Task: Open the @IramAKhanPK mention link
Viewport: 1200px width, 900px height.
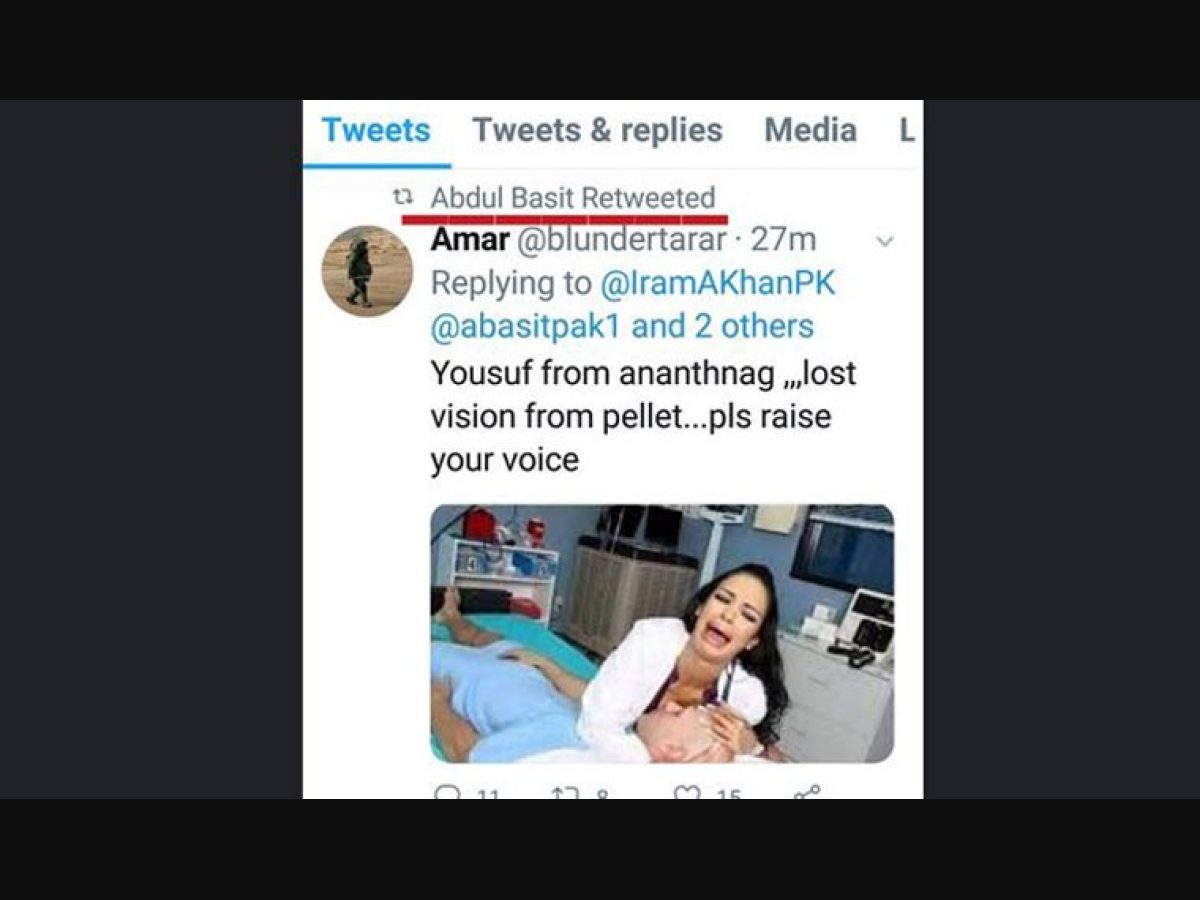Action: 717,283
